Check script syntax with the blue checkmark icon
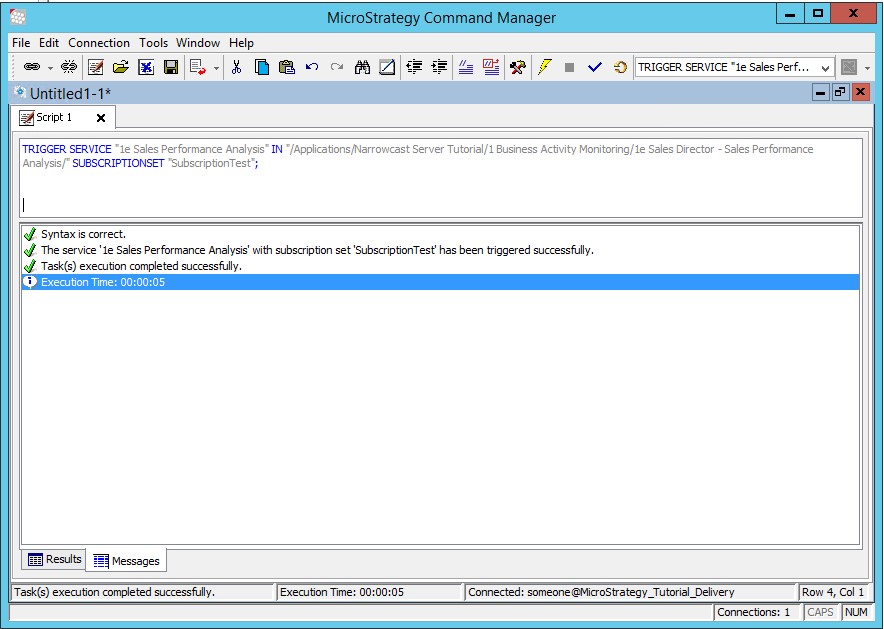Screen dimensions: 884x629 (595, 67)
